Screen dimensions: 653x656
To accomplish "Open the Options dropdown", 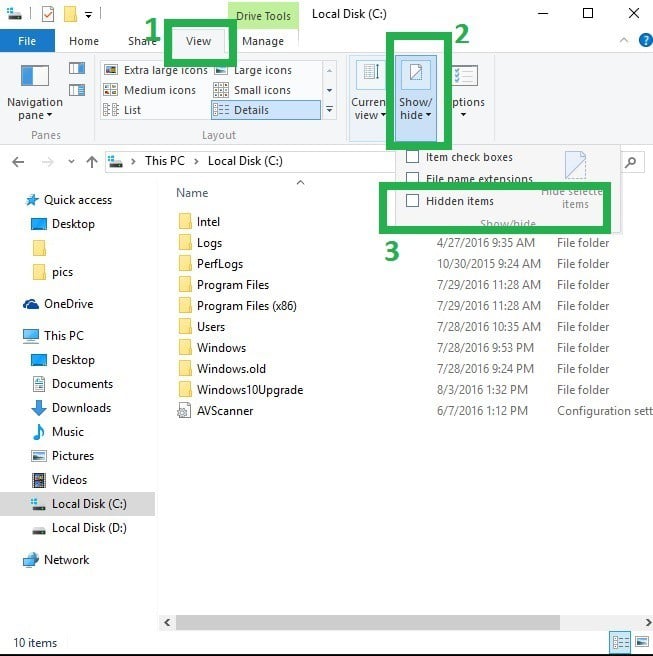I will click(465, 92).
